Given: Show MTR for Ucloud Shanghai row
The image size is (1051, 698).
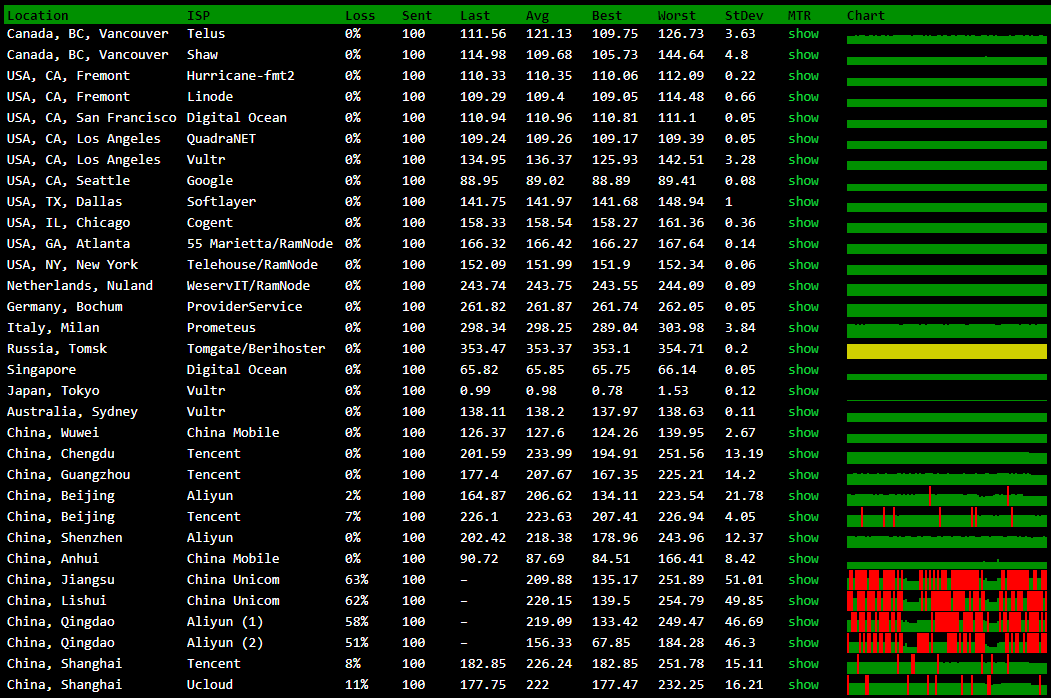Looking at the screenshot, I should point(803,685).
